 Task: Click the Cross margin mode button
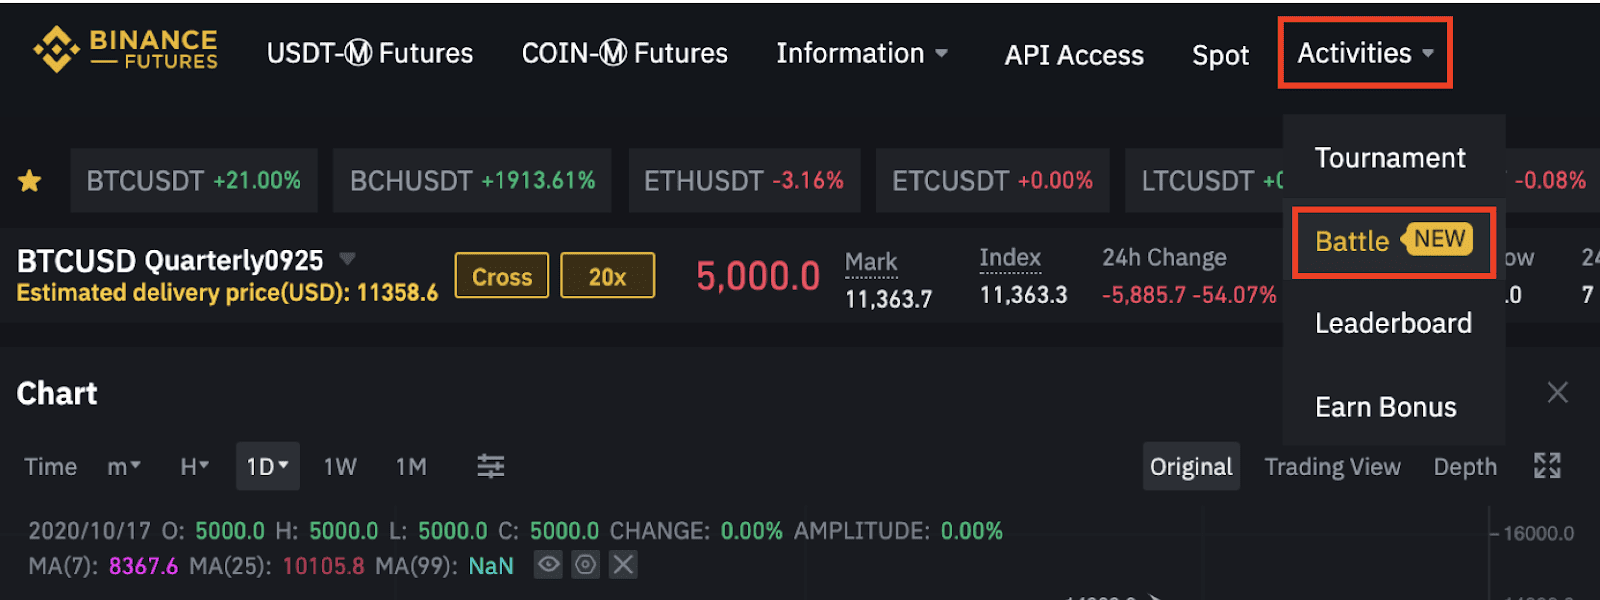[x=502, y=276]
